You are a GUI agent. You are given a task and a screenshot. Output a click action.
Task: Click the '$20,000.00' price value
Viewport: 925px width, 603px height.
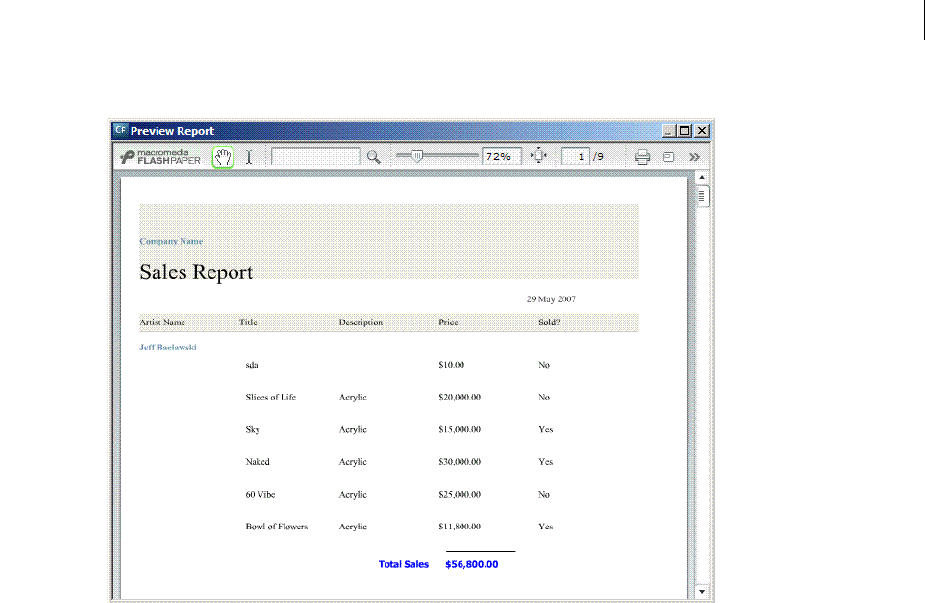pos(460,397)
